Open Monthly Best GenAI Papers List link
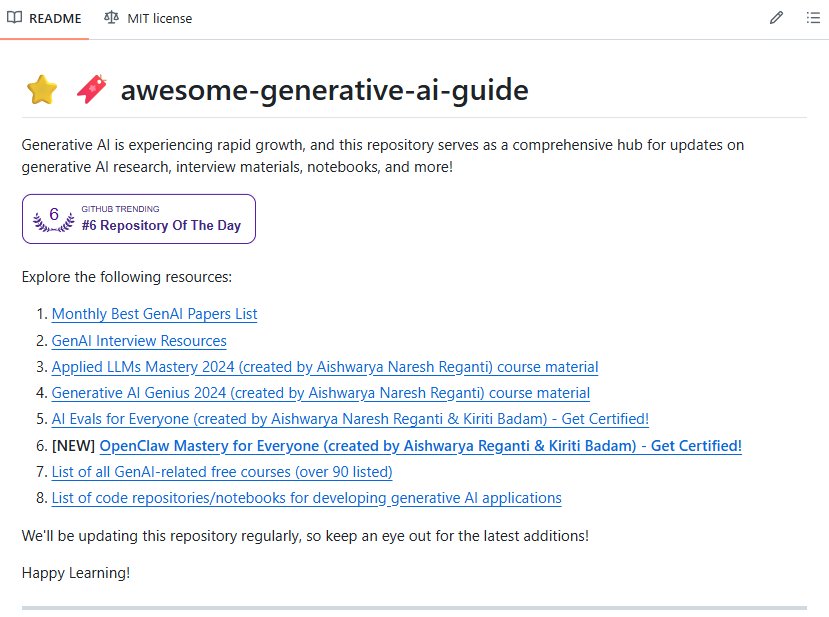This screenshot has height=617, width=829. pos(154,314)
